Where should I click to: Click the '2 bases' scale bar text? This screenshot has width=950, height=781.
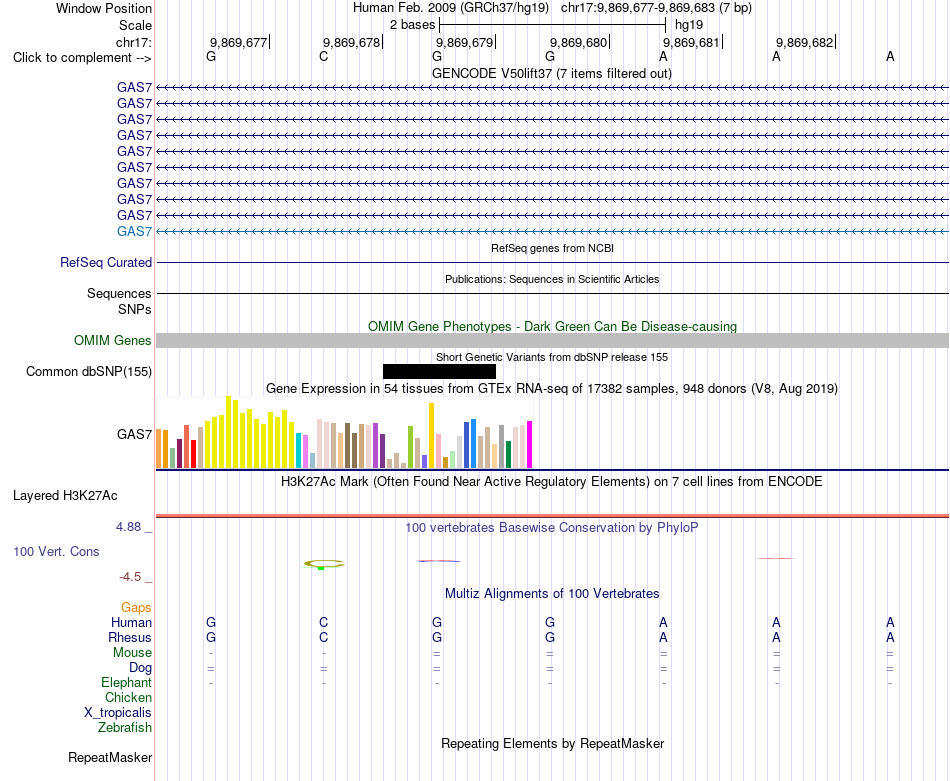click(412, 25)
